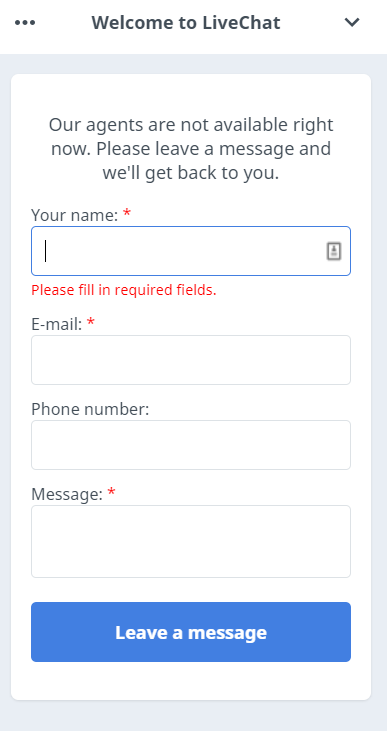Viewport: 387px width, 731px height.
Task: Click the red asterisk beside Message
Action: tap(111, 493)
